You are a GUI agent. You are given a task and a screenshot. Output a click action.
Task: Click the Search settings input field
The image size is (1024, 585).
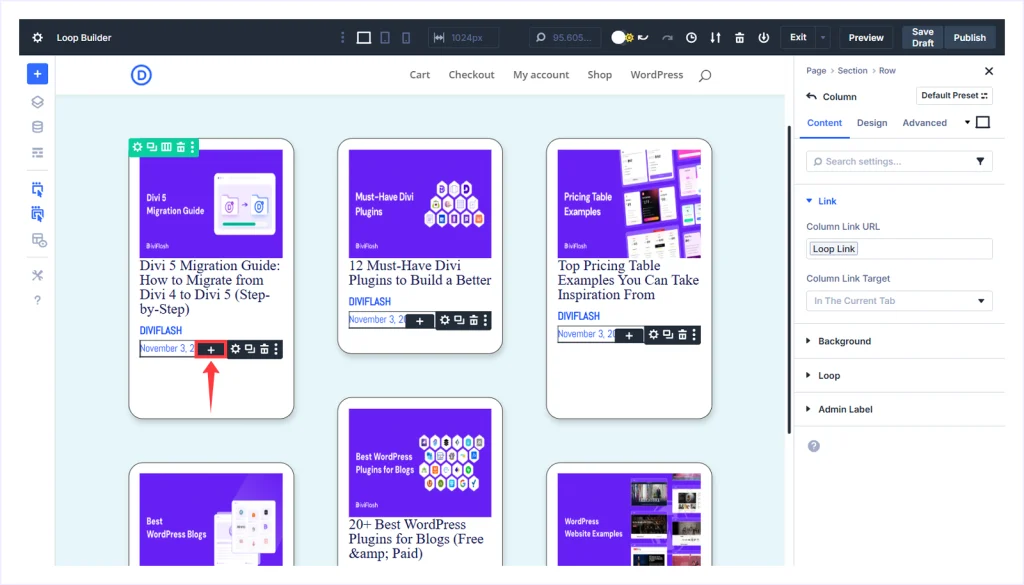(x=890, y=161)
